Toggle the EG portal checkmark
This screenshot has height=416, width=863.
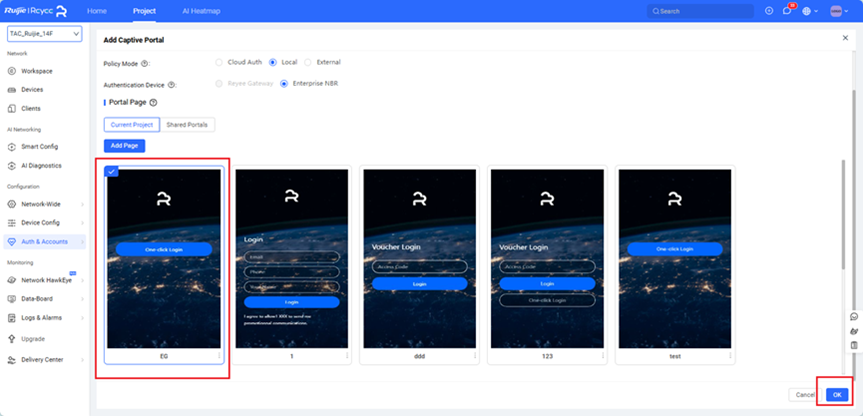coord(111,172)
